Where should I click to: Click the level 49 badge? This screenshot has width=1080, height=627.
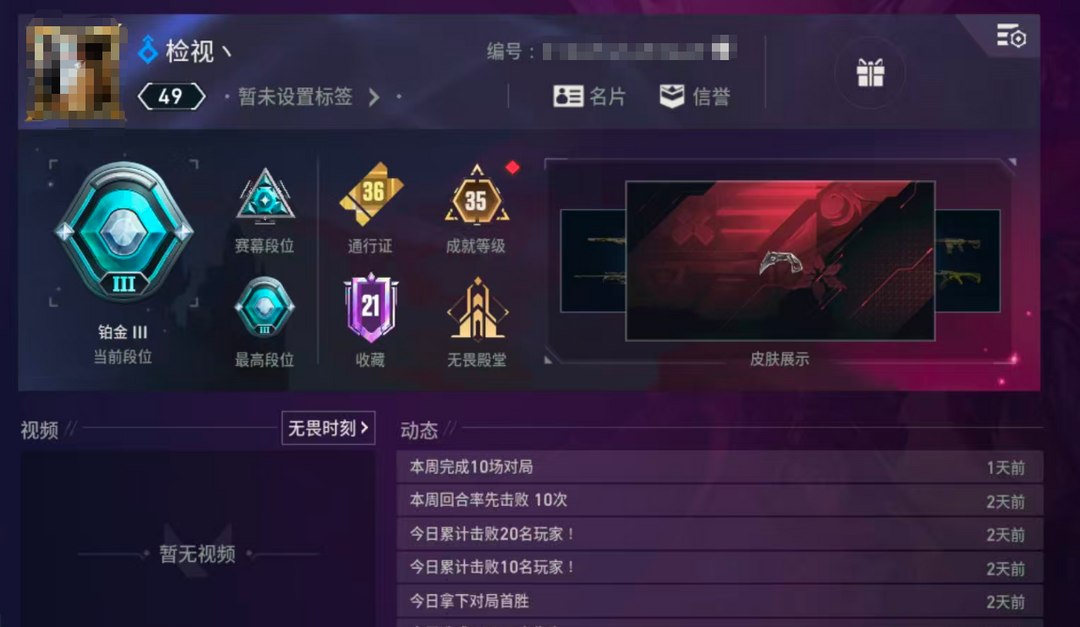tap(171, 96)
